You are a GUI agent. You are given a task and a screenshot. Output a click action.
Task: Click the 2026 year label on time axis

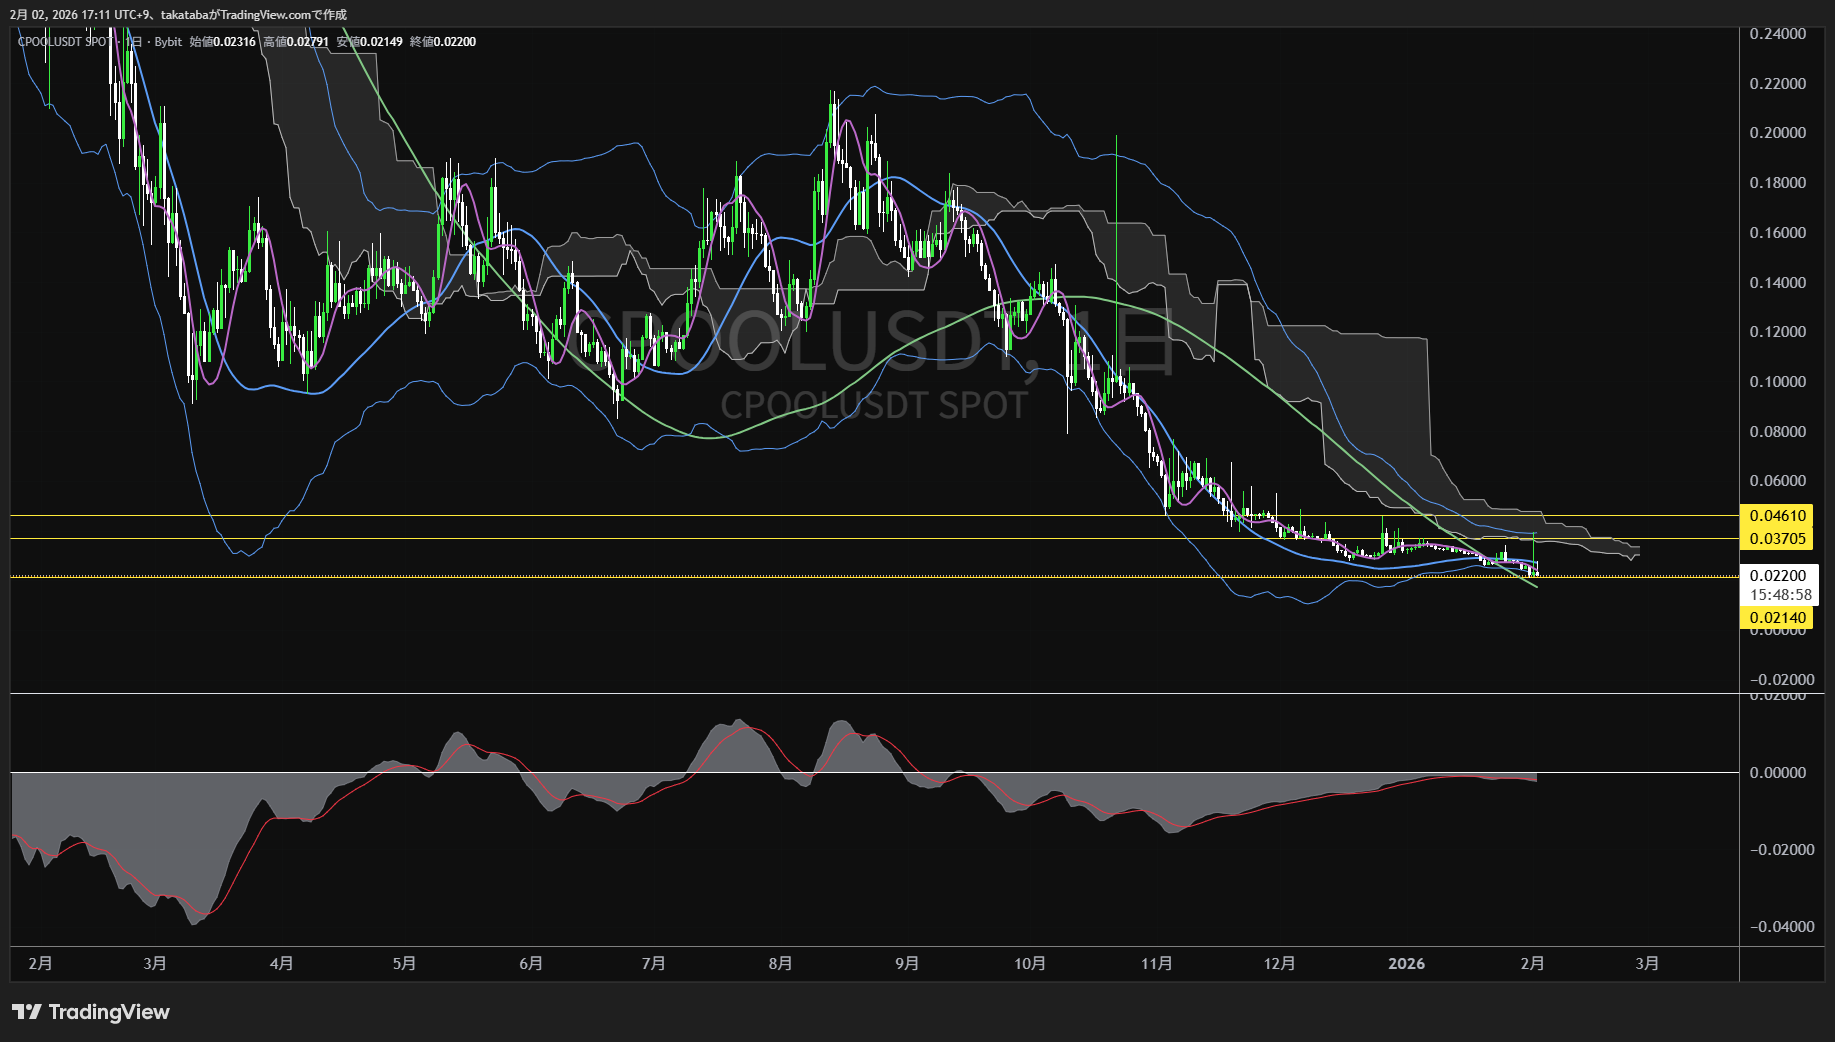click(1406, 964)
